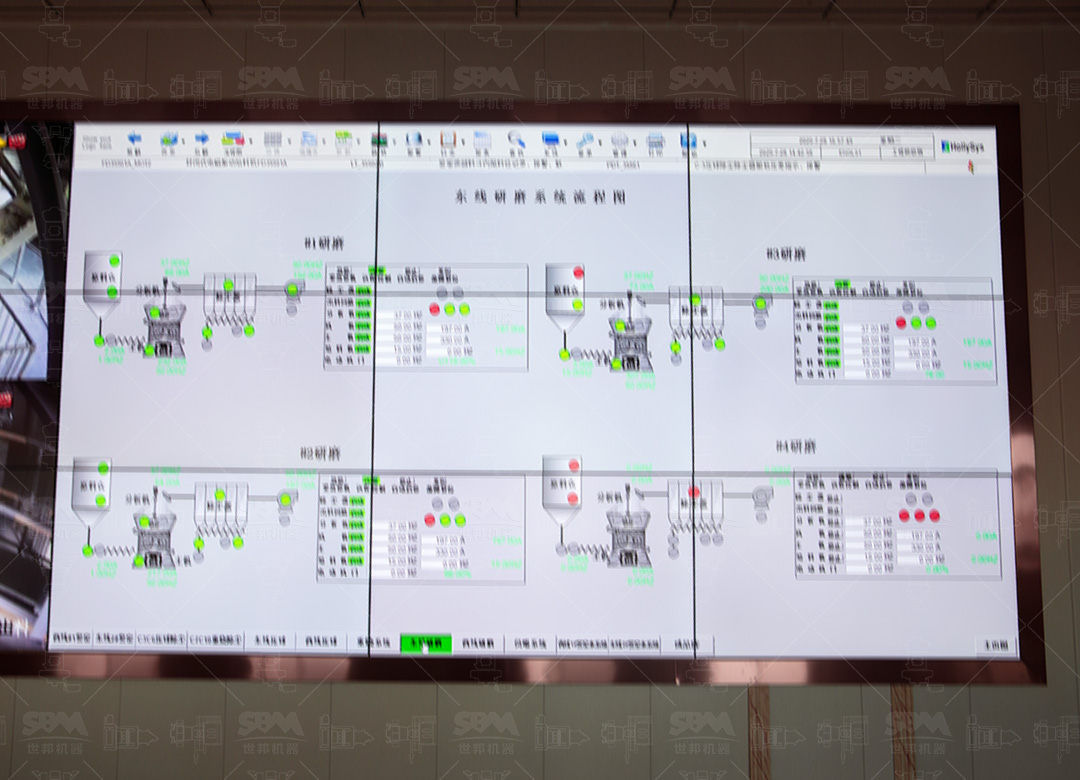The width and height of the screenshot is (1080, 780).
Task: Click the HollySys logo at top right
Action: (964, 146)
